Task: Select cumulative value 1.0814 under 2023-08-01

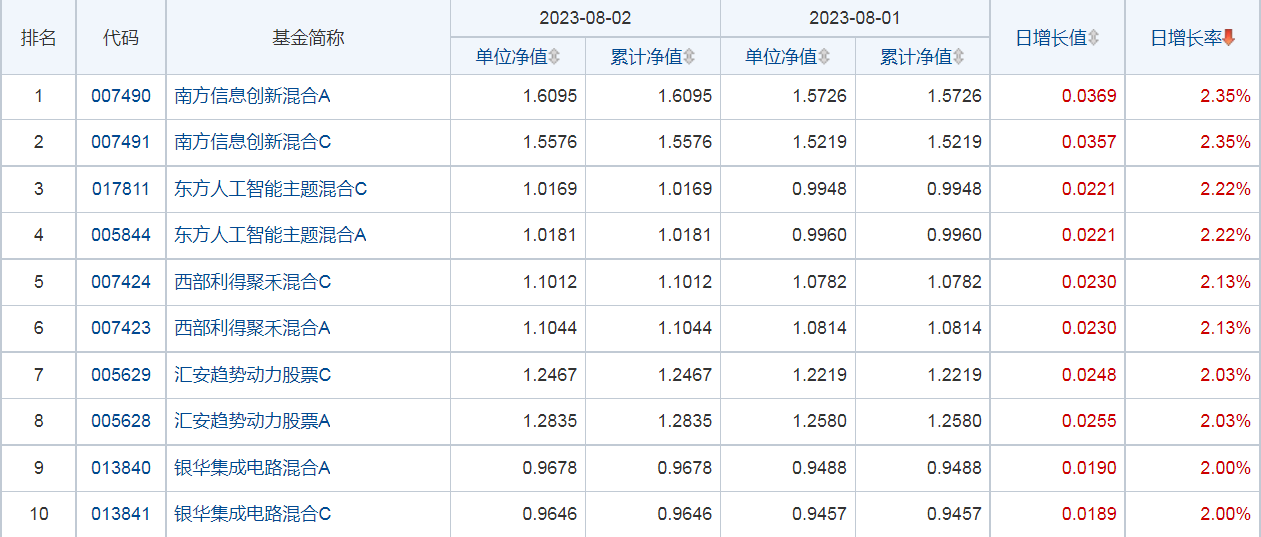Action: [954, 328]
